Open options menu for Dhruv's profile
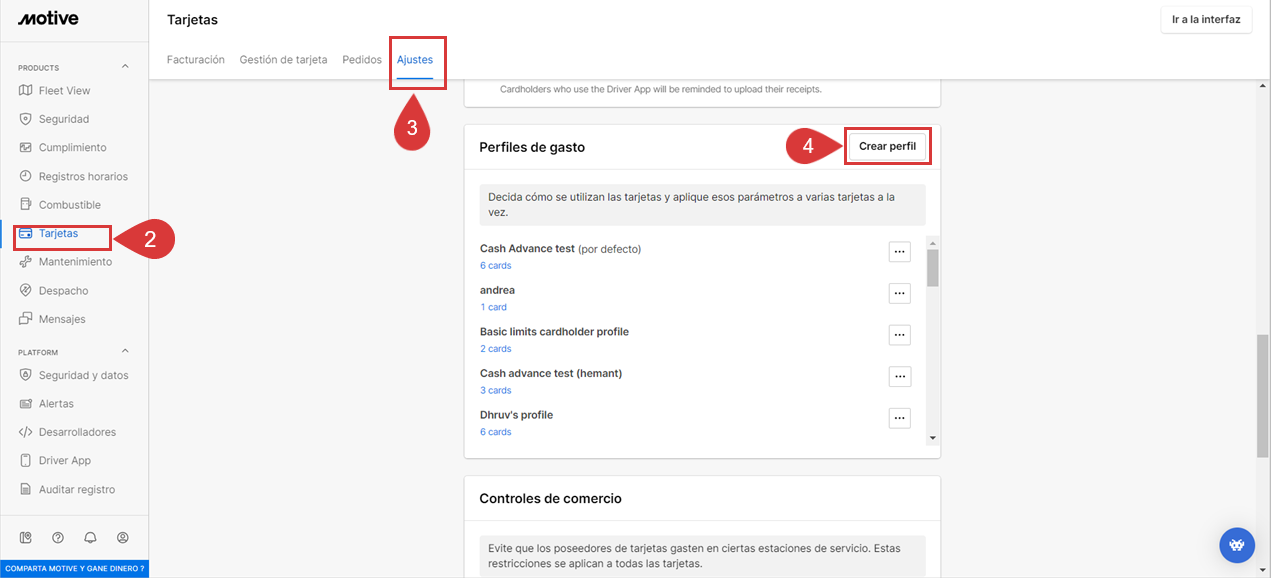 click(900, 418)
